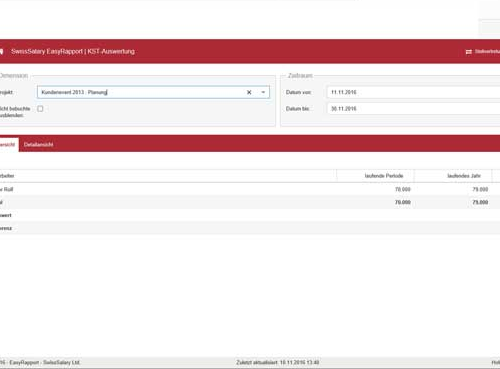
Task: Click the Projekt combo box showing Kundenevent 2013
Action: pos(153,92)
